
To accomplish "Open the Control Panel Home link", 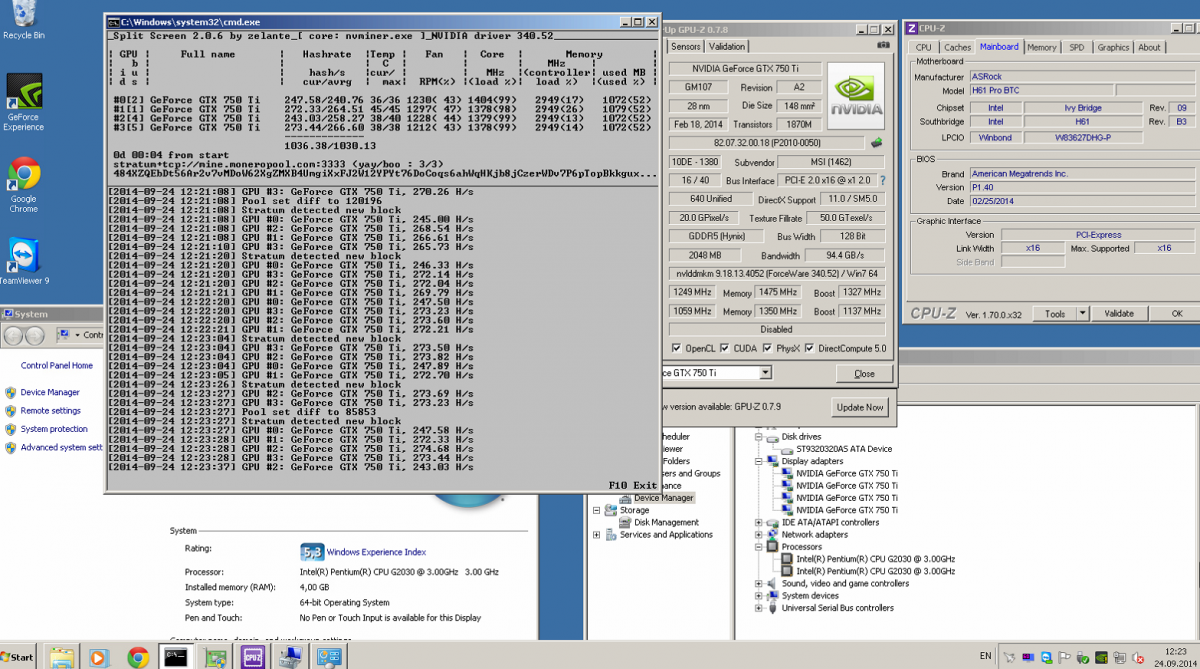I will click(x=57, y=366).
